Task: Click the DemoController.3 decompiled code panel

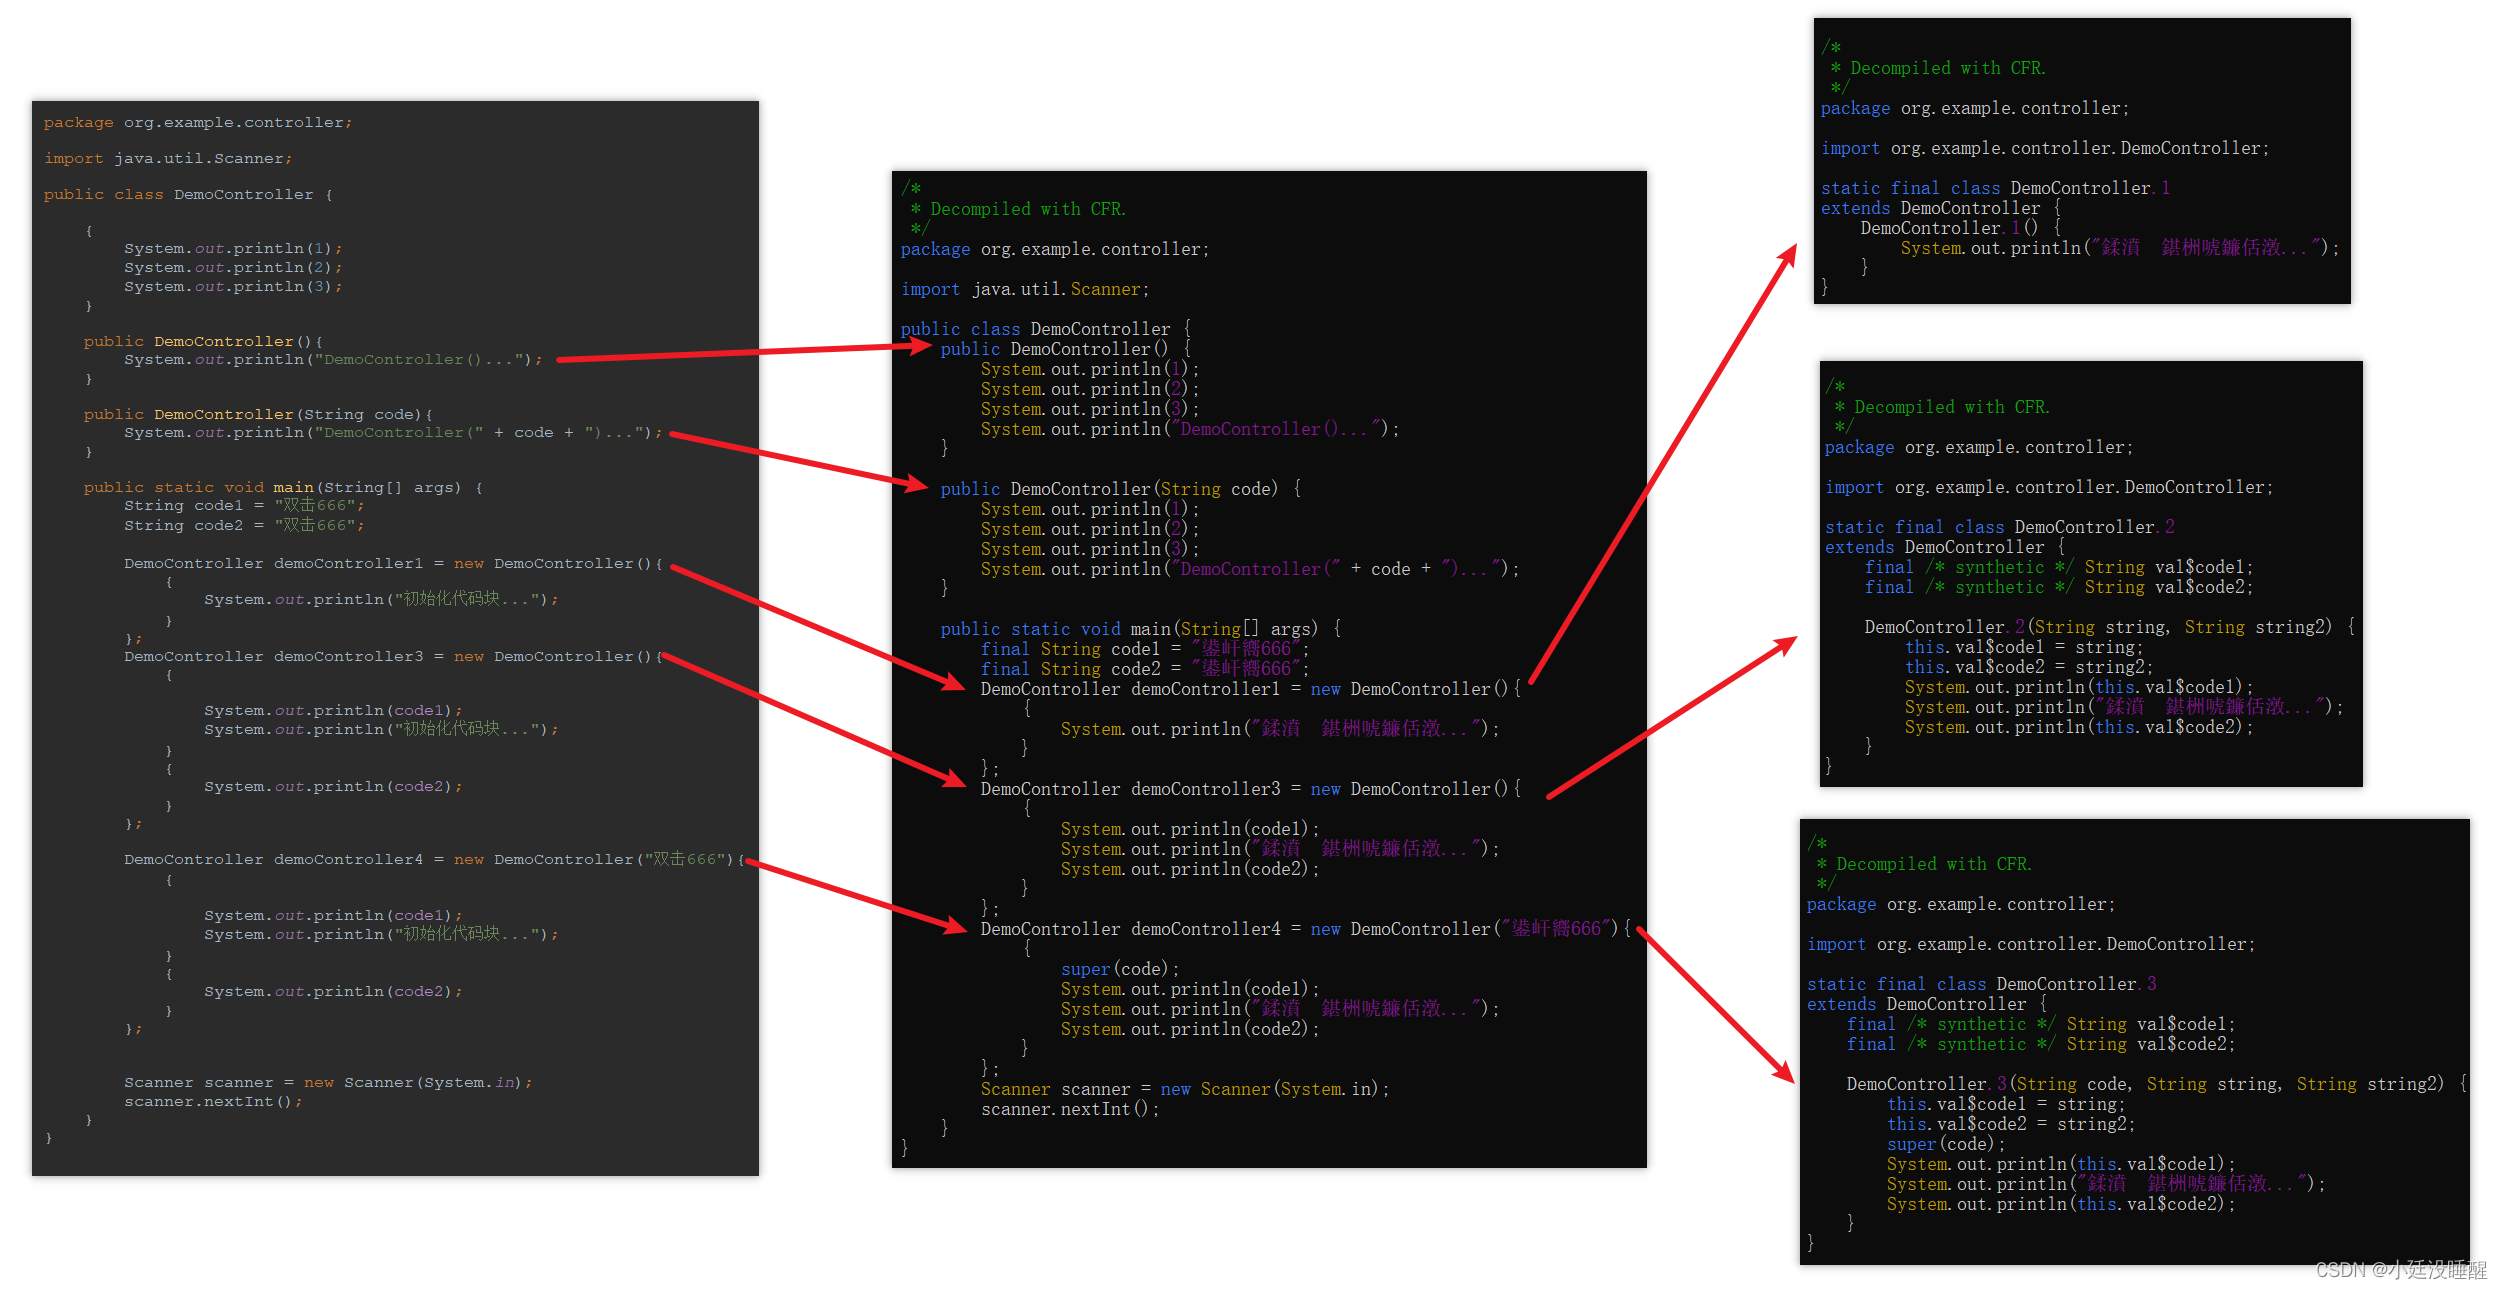Action: (2133, 1041)
